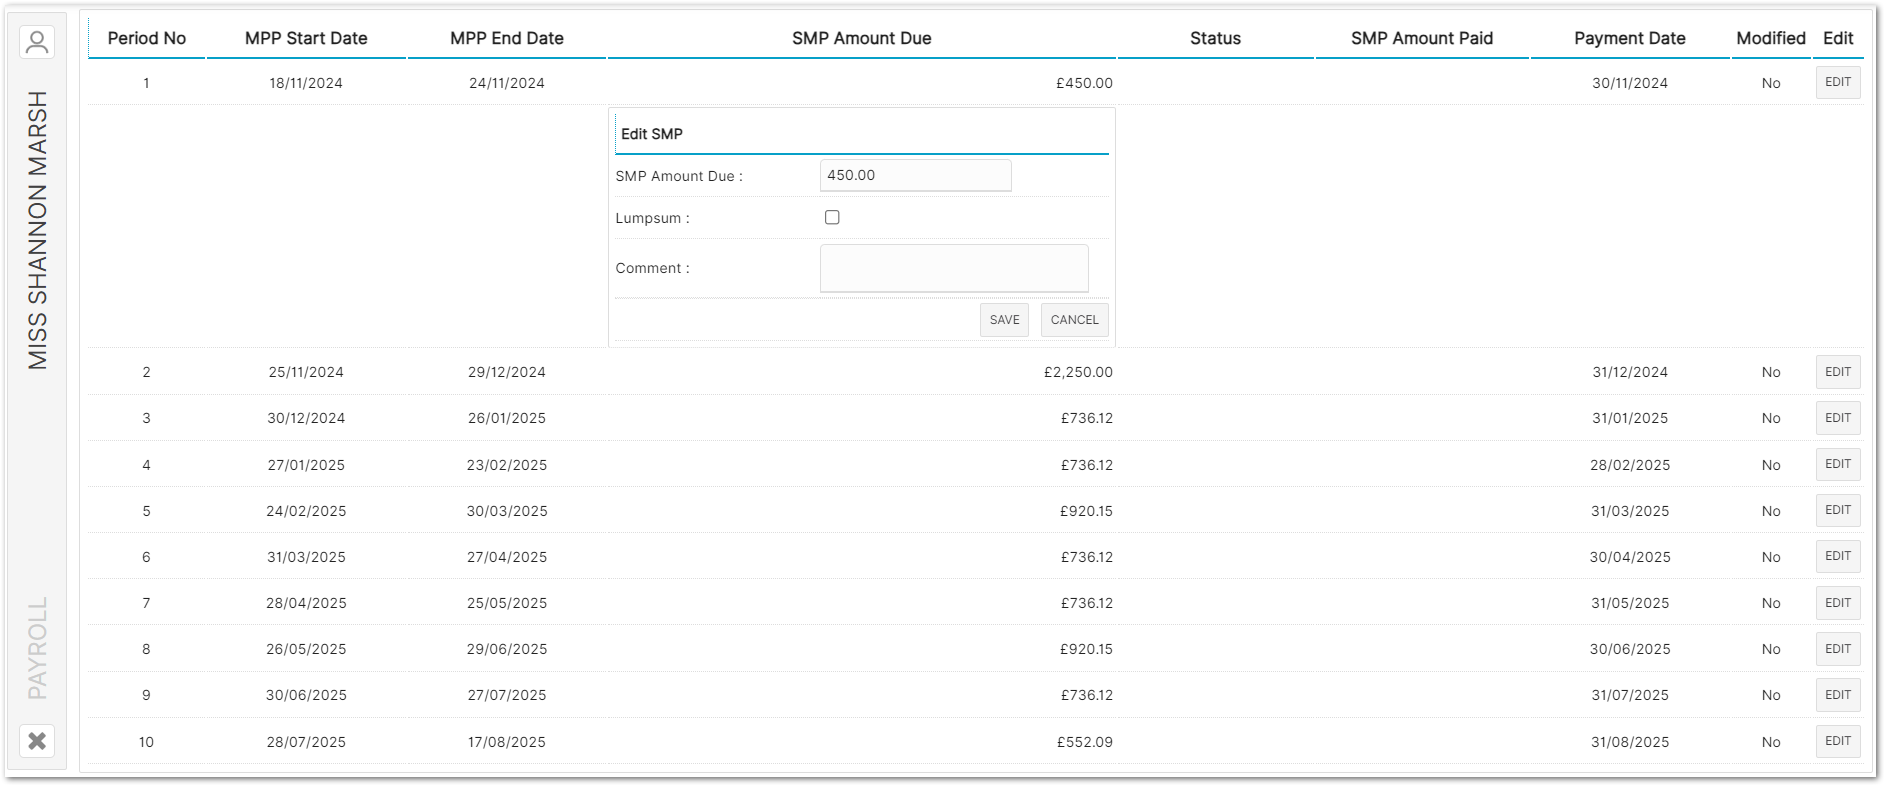Click Edit on period 7 row

1837,603
